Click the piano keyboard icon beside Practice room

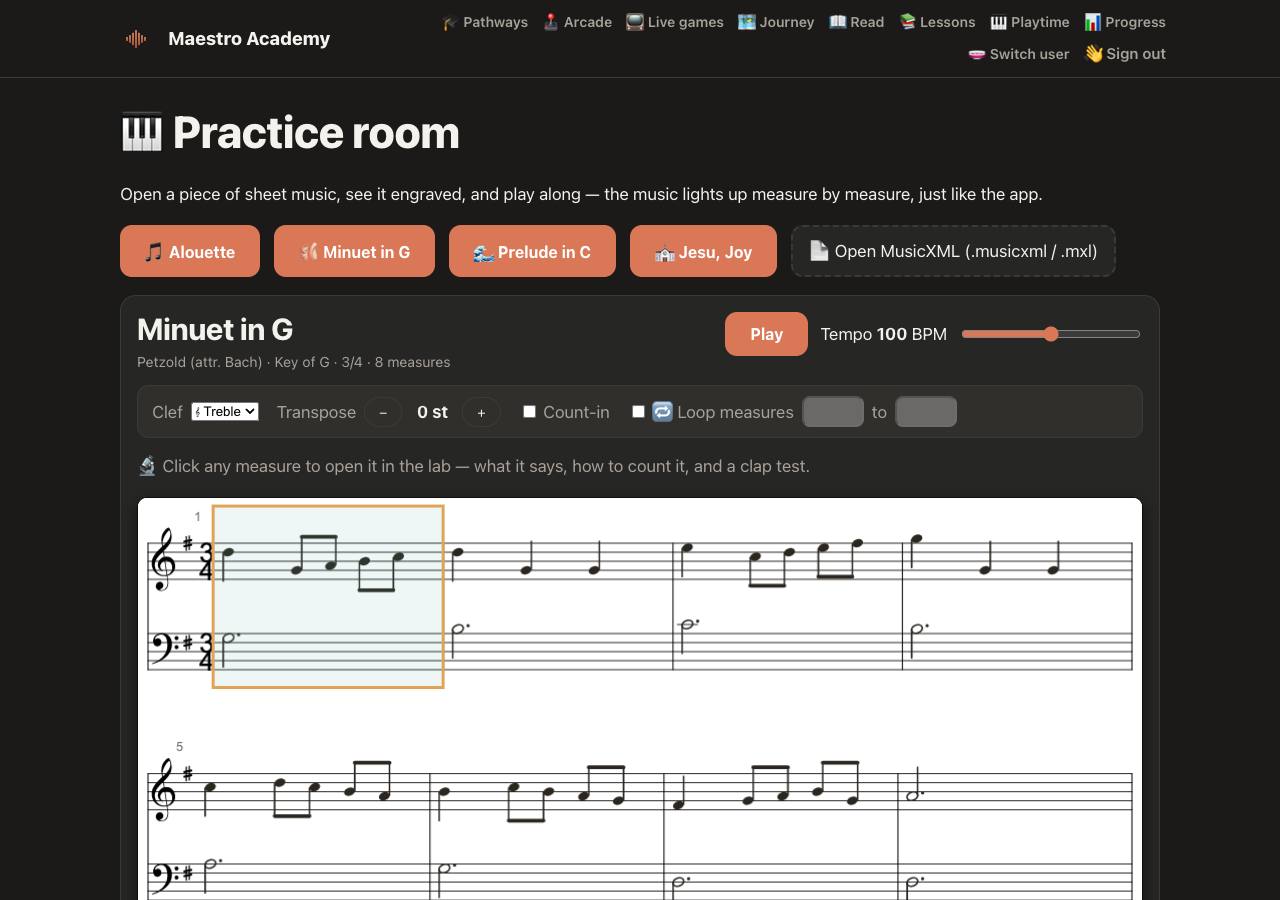pyautogui.click(x=141, y=133)
